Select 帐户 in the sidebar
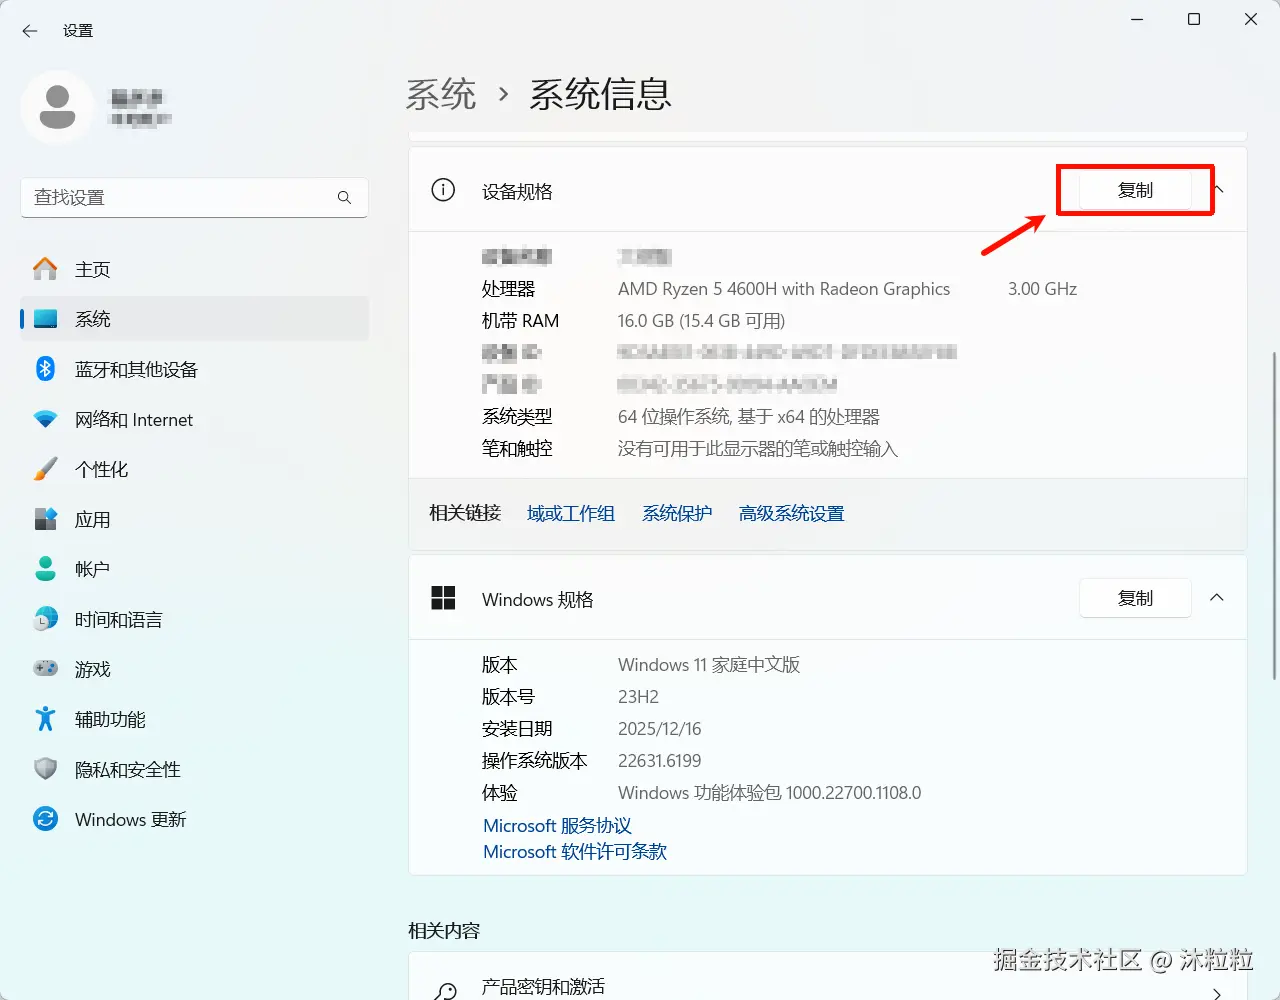1280x1000 pixels. pos(194,569)
